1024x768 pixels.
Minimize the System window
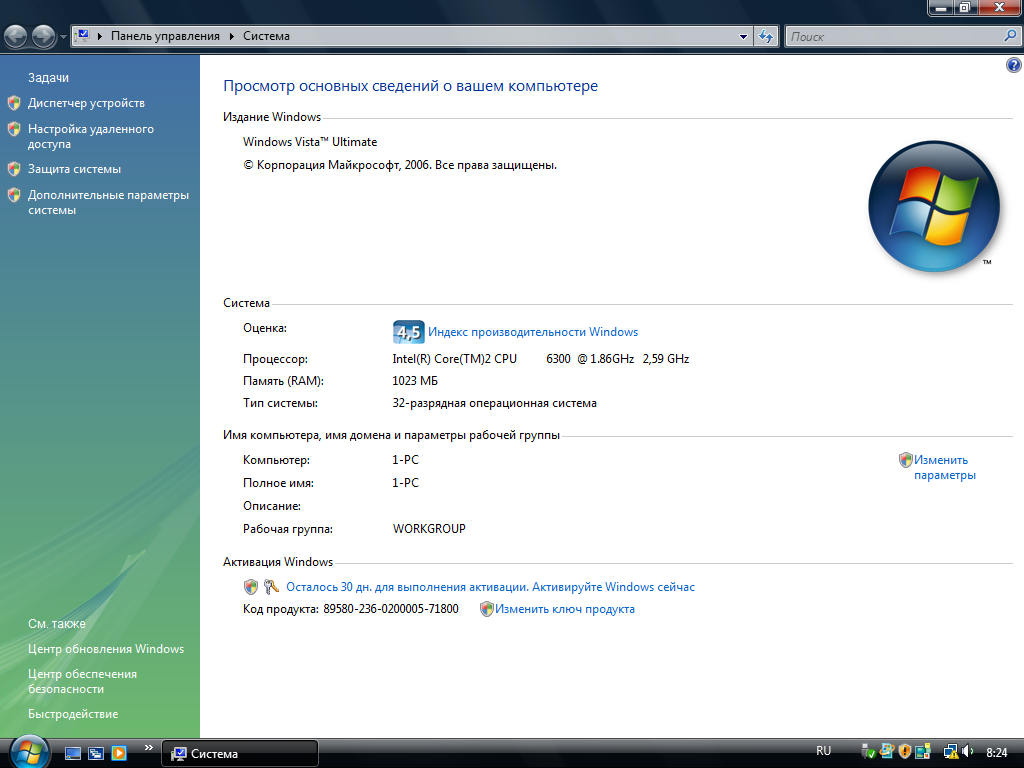tap(941, 7)
